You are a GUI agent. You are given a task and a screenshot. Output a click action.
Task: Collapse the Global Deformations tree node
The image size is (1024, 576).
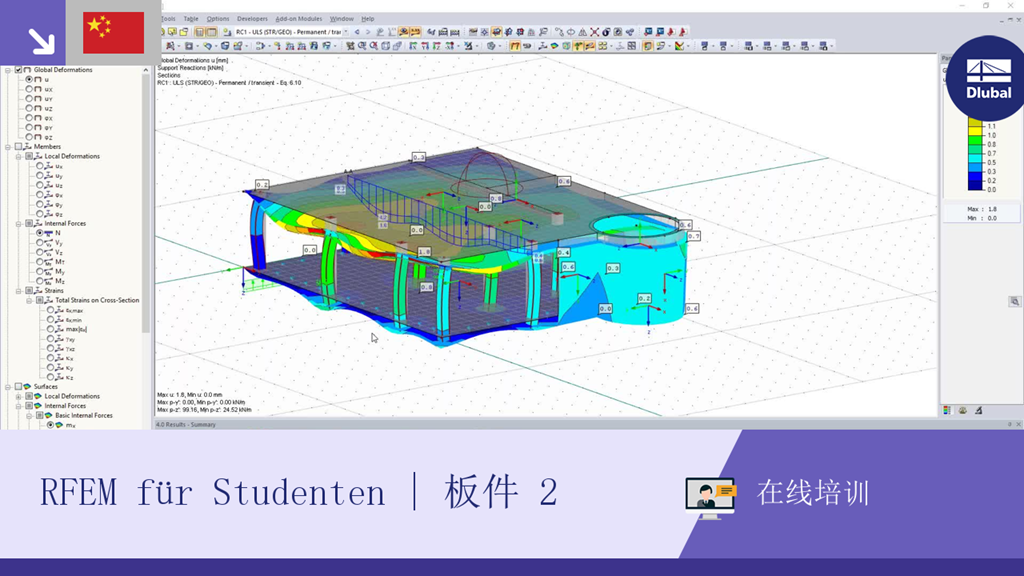(x=8, y=70)
